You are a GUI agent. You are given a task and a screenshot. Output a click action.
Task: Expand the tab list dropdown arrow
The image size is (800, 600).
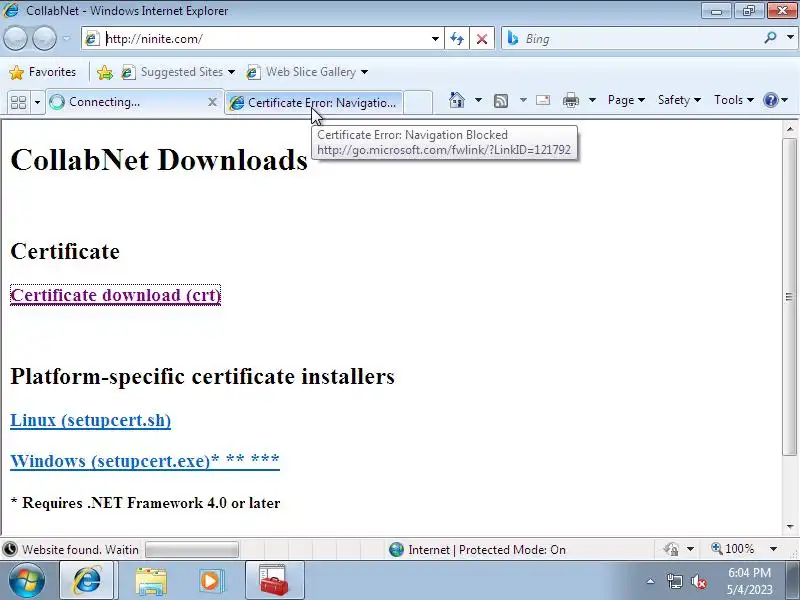click(37, 103)
